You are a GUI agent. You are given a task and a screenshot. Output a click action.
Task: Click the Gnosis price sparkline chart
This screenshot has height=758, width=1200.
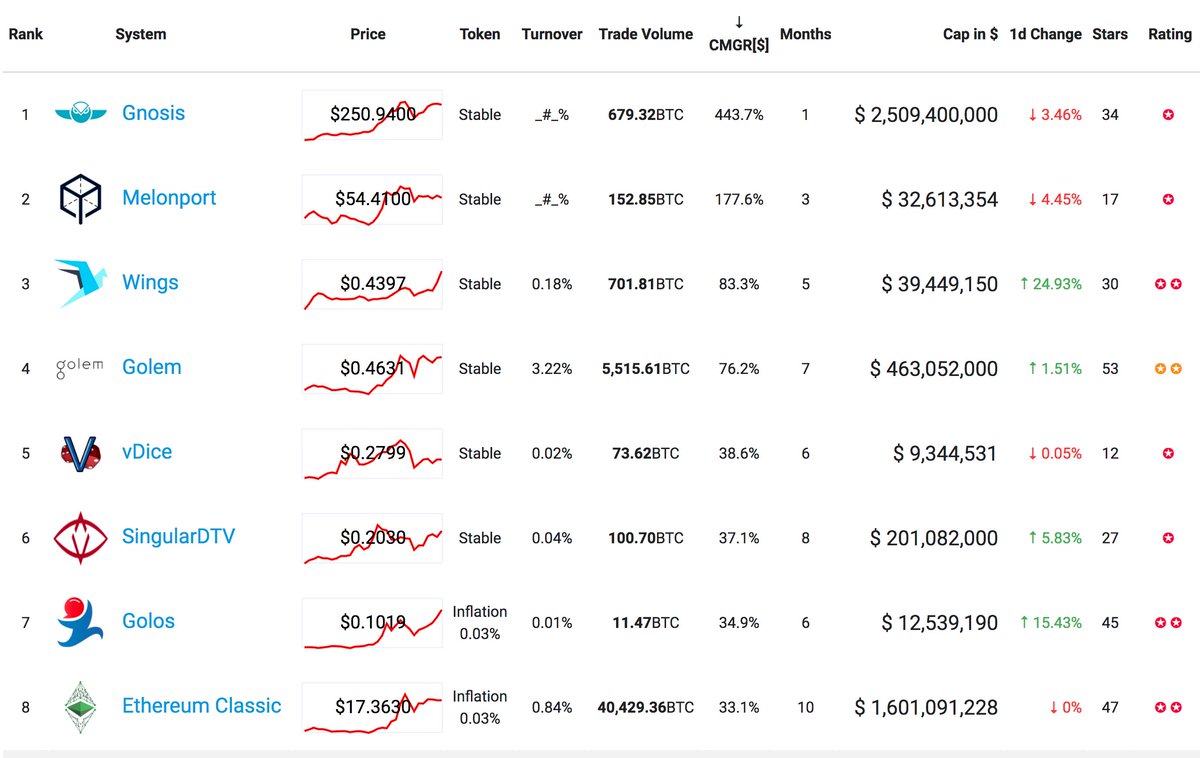[x=372, y=115]
